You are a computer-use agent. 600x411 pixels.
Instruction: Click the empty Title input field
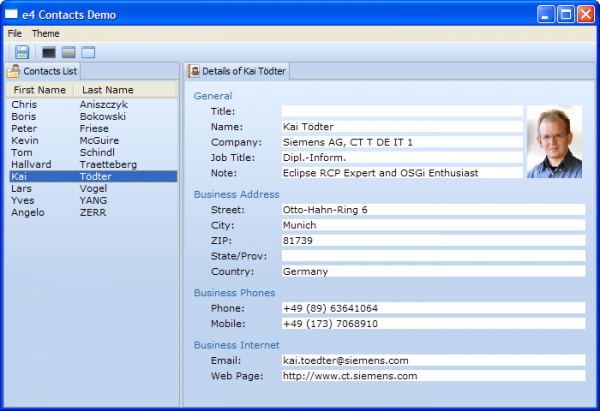(x=402, y=111)
